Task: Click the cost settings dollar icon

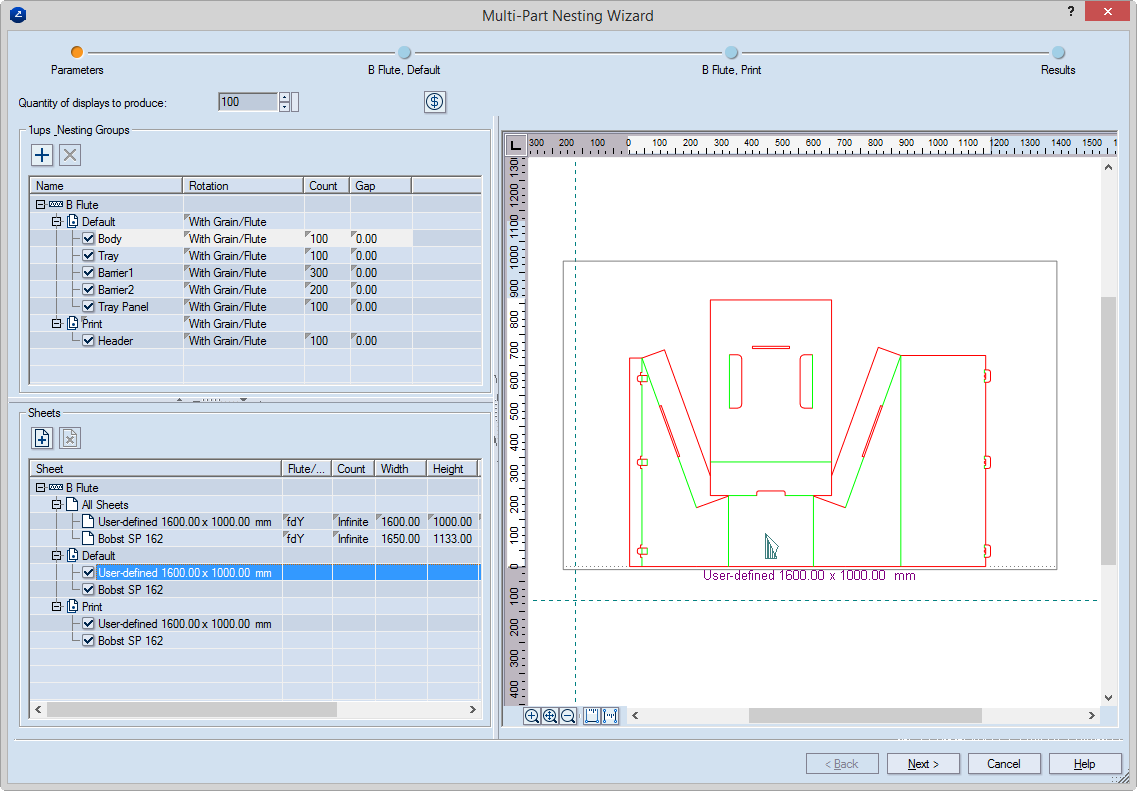Action: coord(435,102)
